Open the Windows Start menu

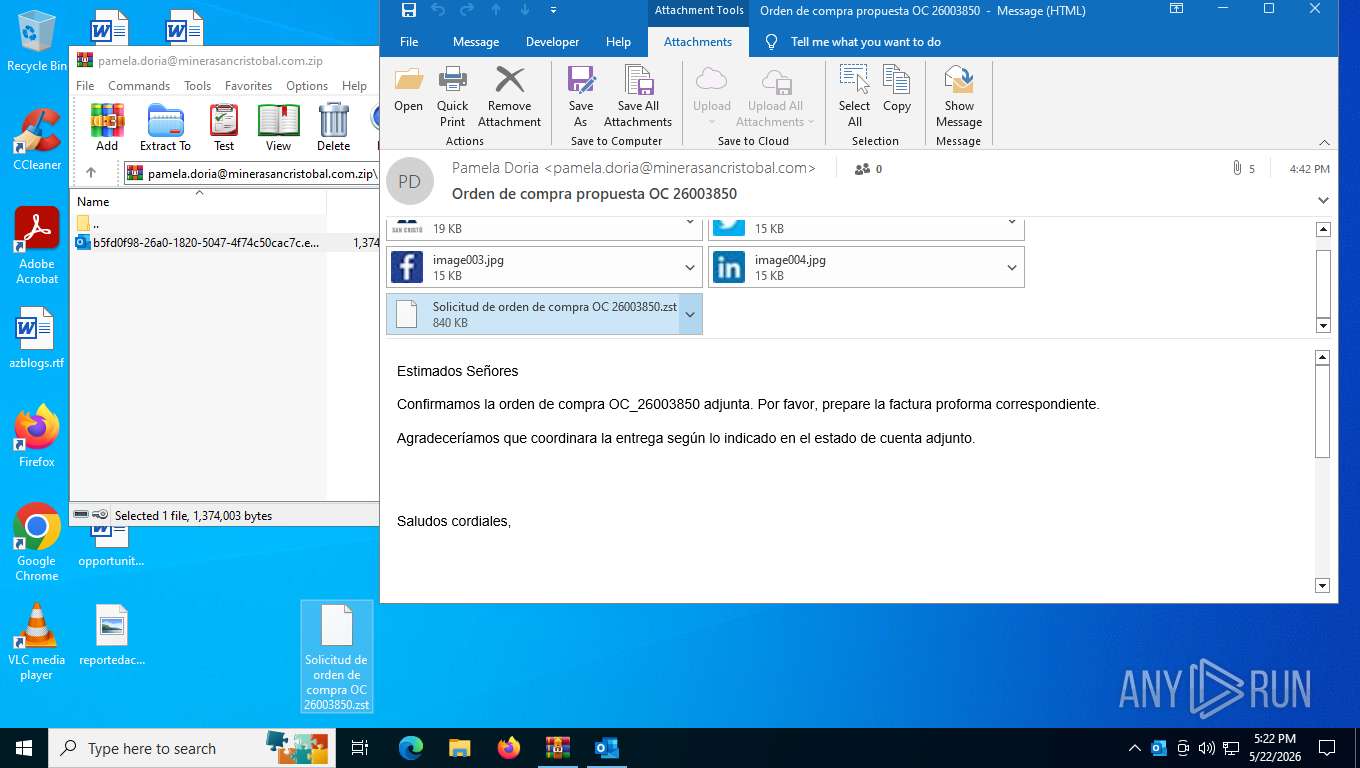24,748
